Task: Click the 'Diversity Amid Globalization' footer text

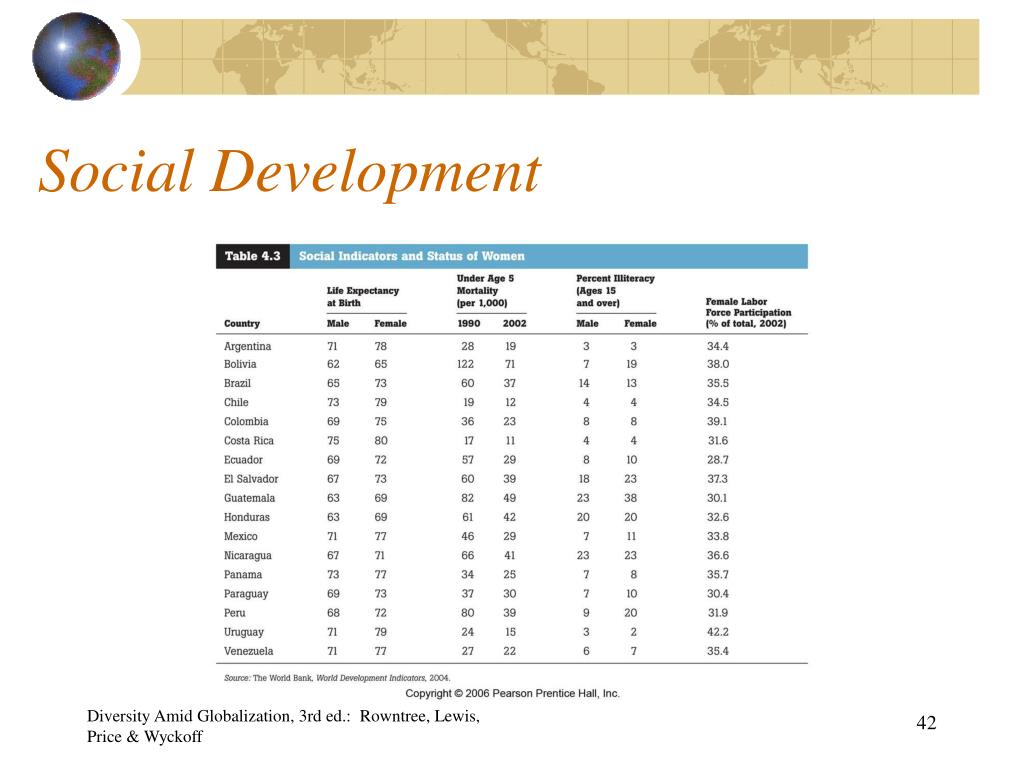Action: pos(283,726)
